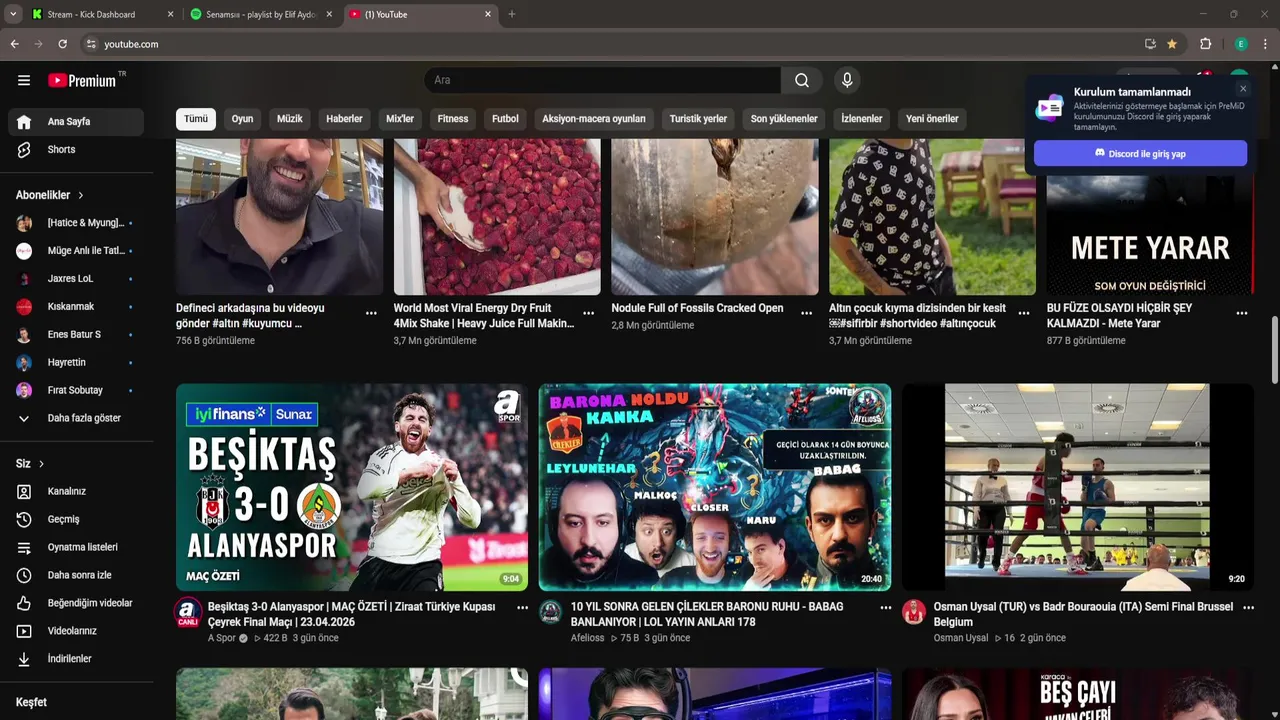
Task: Expand the Abonelikler section chevron
Action: click(x=81, y=195)
